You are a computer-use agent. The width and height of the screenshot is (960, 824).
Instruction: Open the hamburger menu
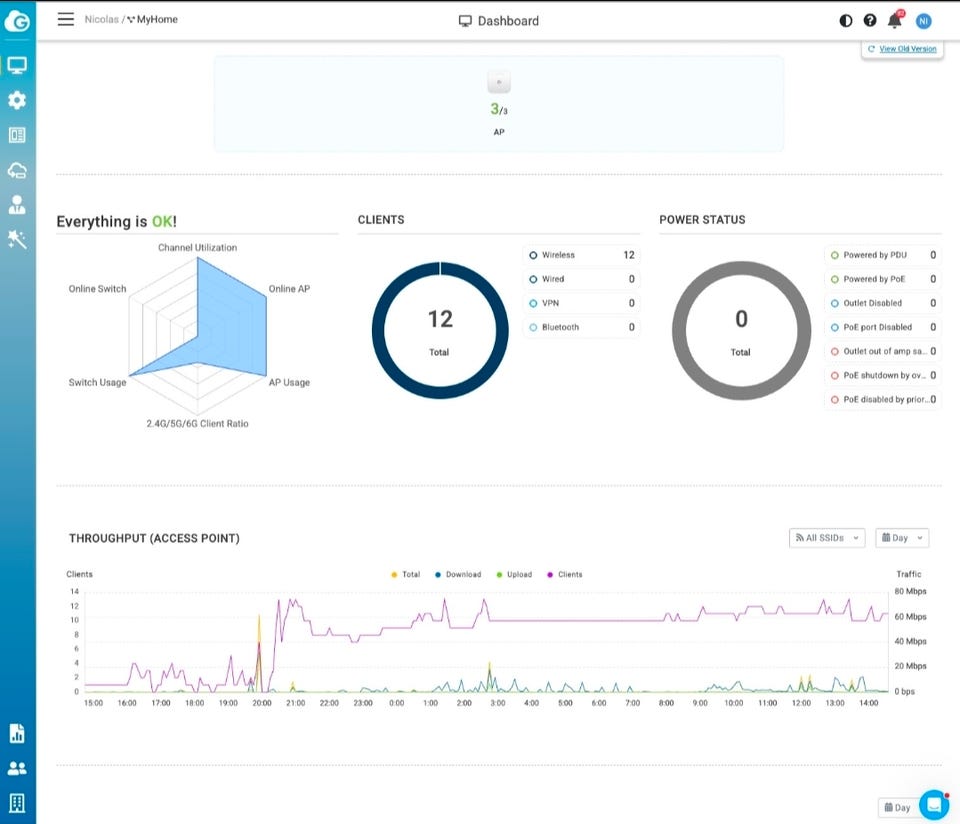(x=66, y=20)
